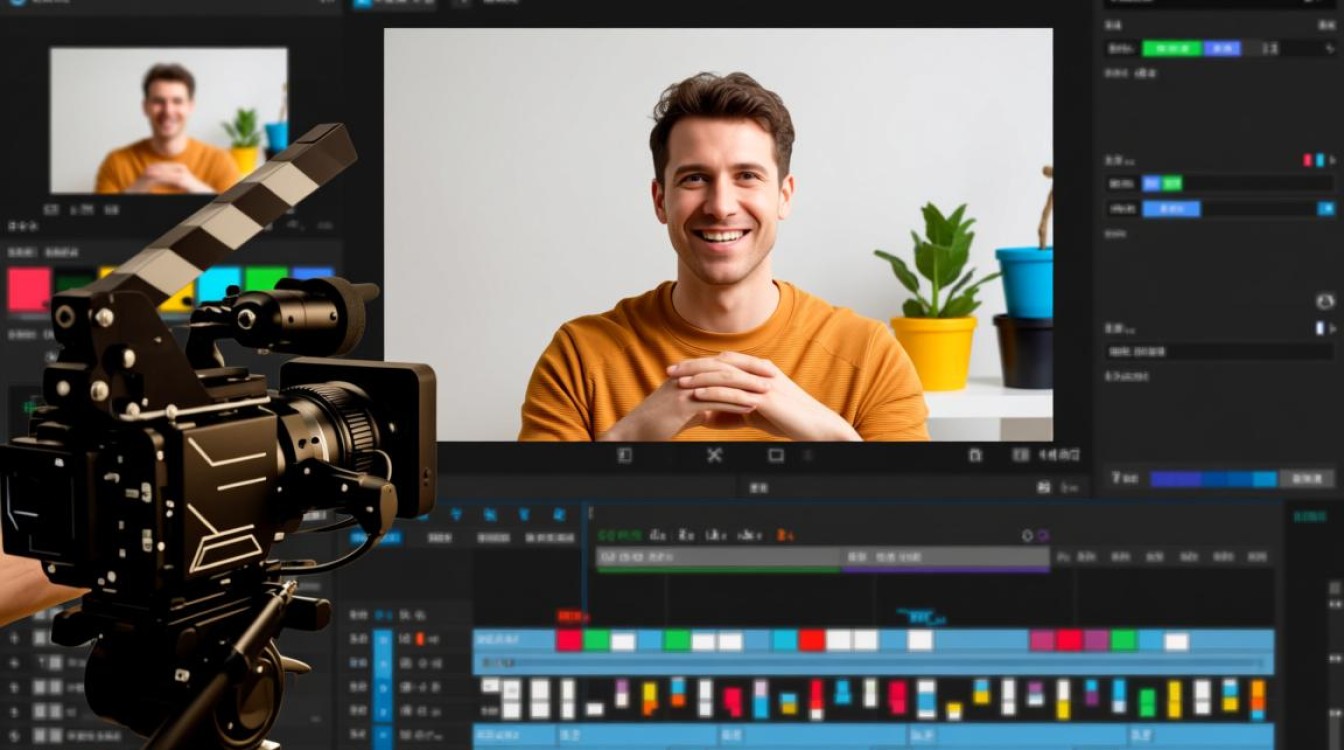
Task: Click the clipboard icon under the preview's right side
Action: point(975,456)
